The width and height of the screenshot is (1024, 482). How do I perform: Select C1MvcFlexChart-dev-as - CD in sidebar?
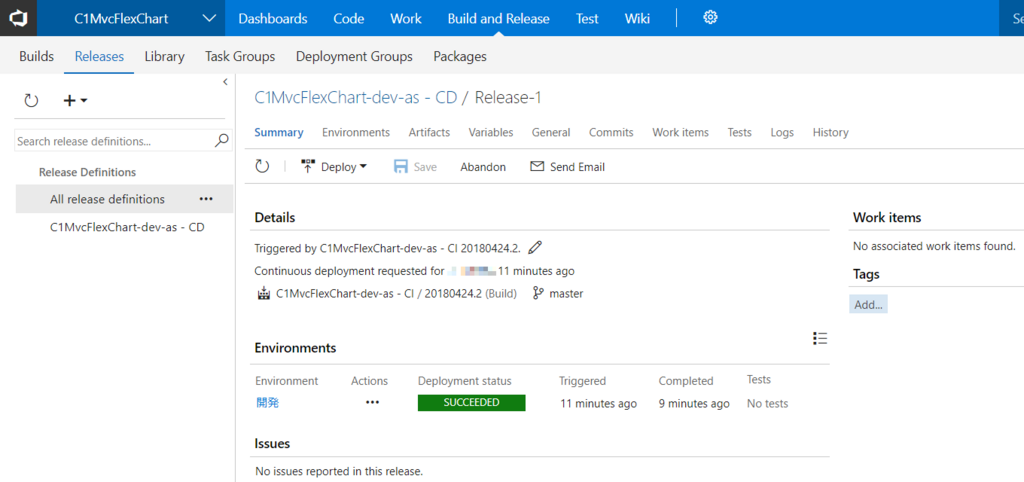(x=127, y=228)
